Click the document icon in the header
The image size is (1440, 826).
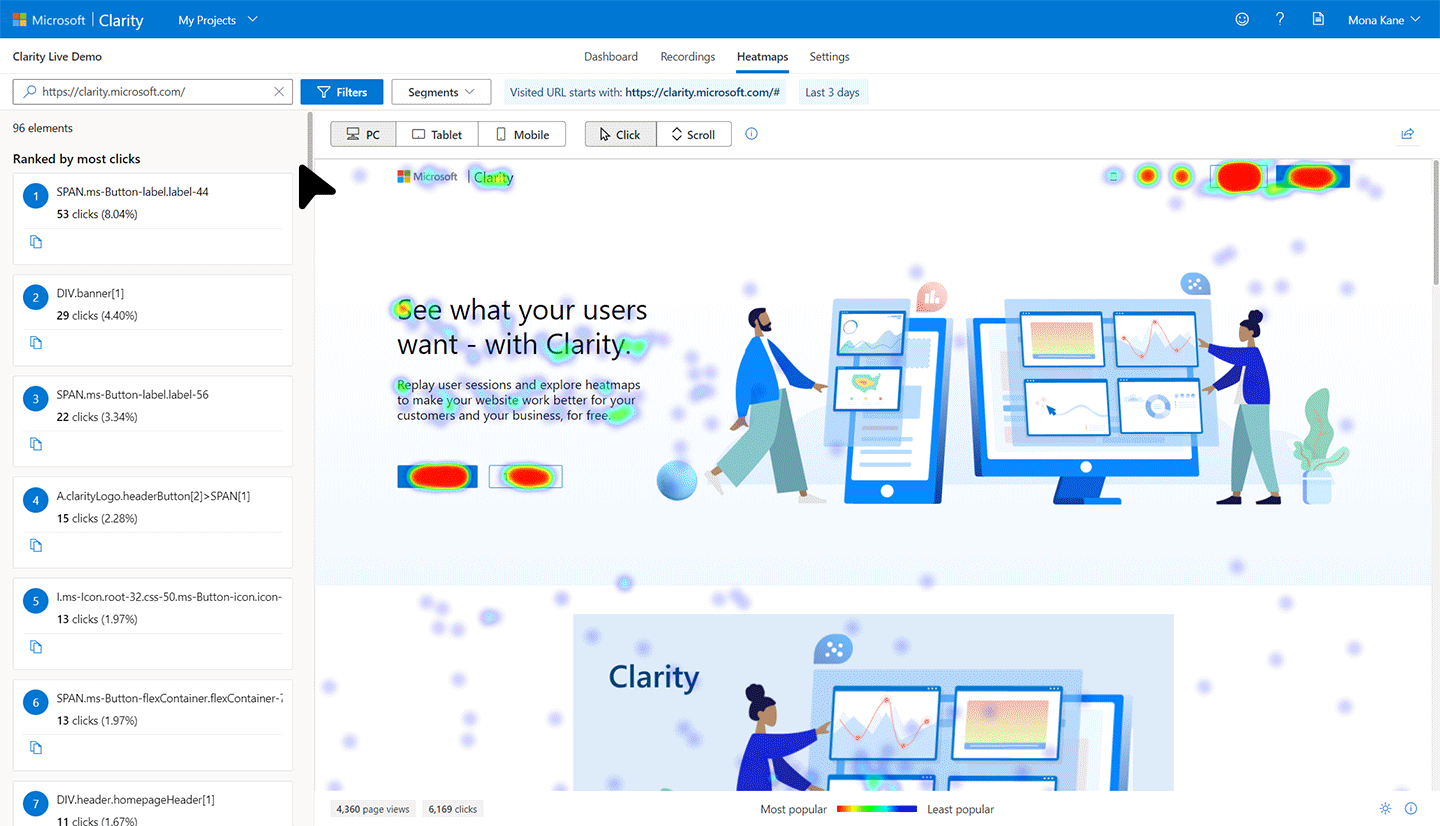tap(1318, 19)
